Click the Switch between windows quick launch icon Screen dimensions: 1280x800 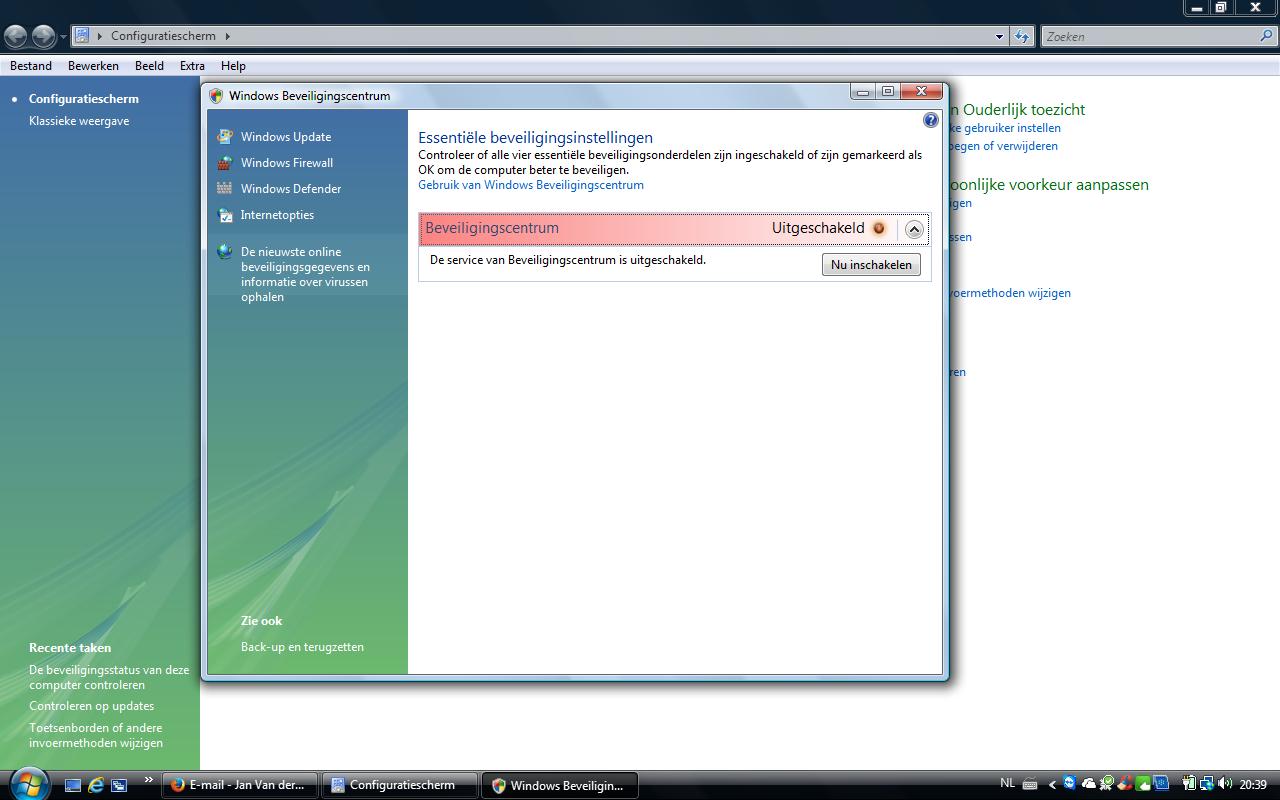pos(119,785)
